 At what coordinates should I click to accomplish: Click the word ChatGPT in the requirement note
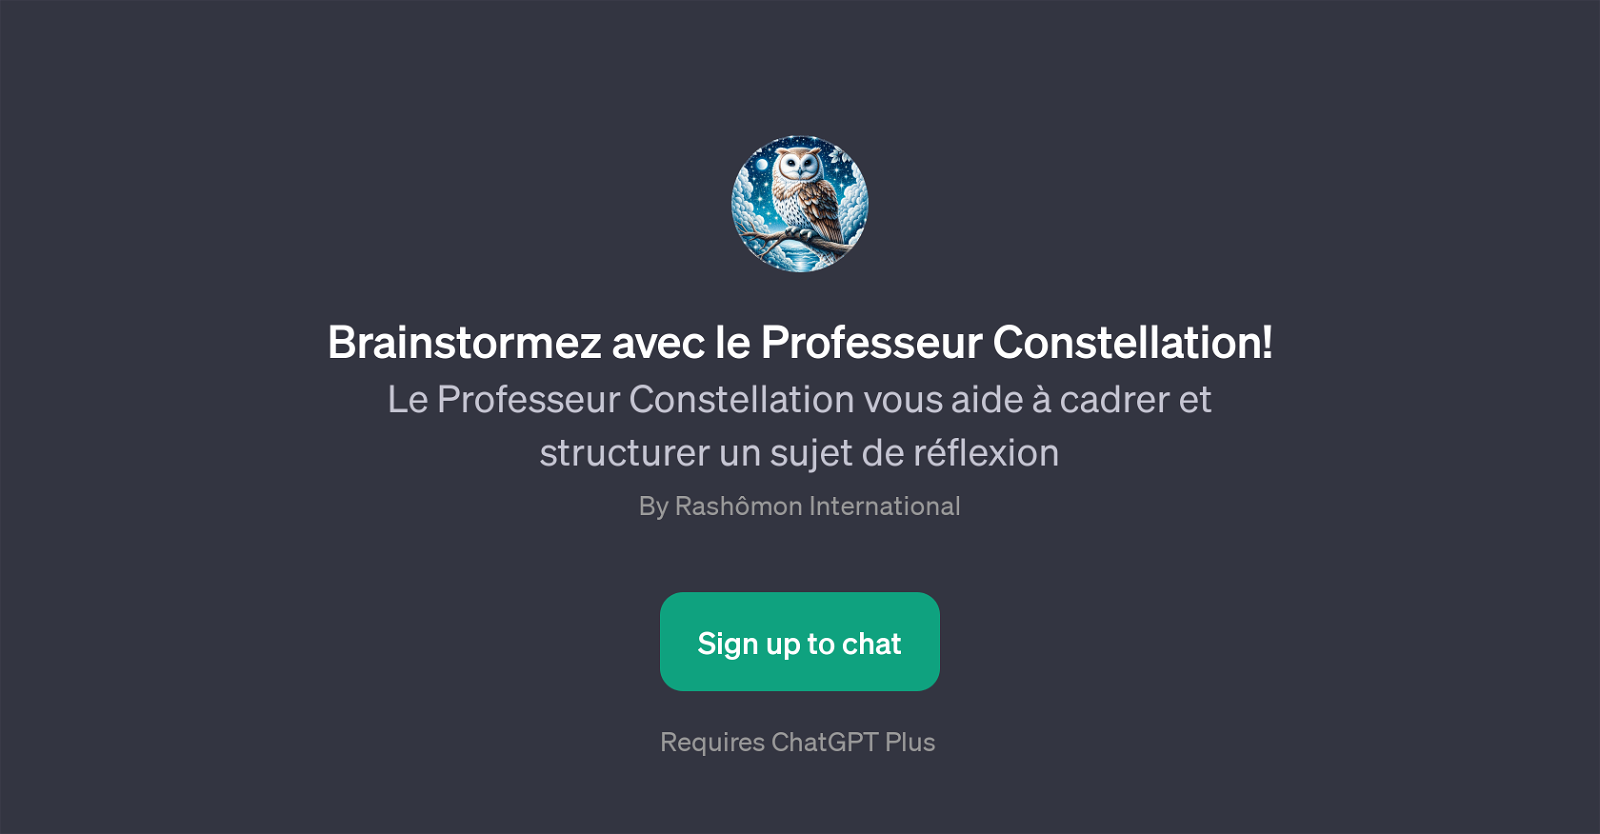[825, 742]
